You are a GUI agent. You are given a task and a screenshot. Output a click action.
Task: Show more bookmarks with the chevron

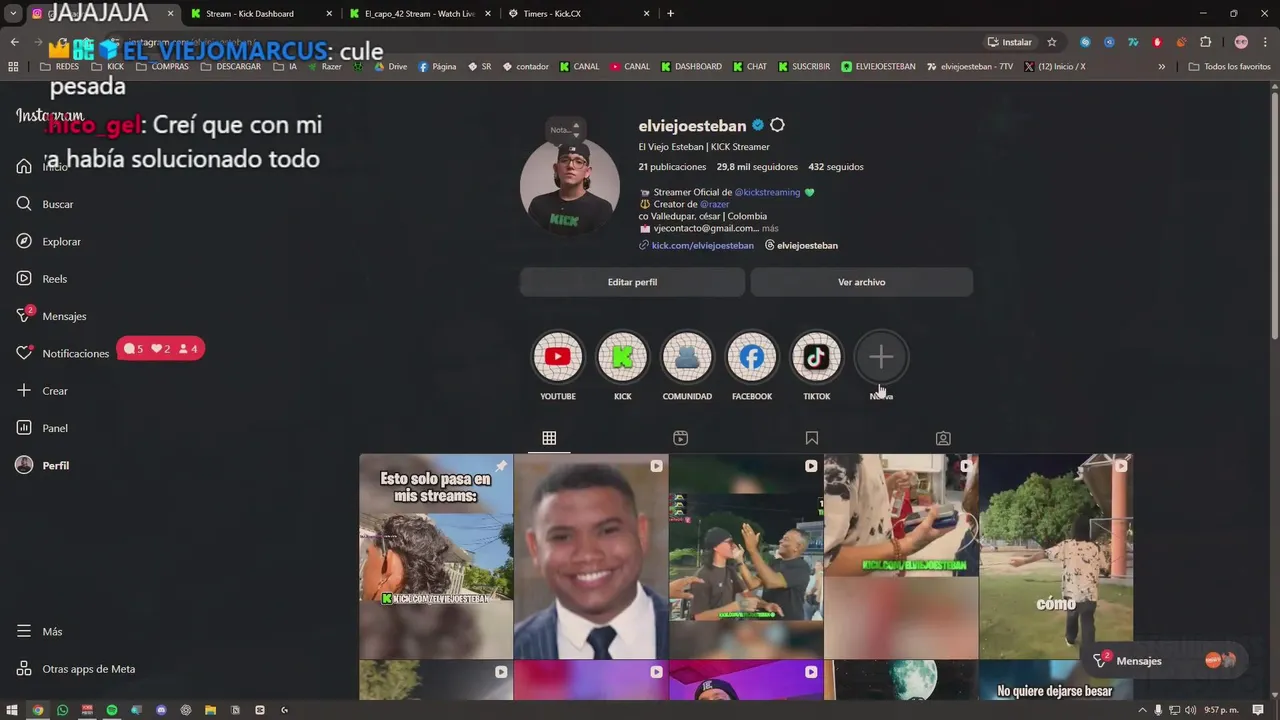tap(1161, 67)
